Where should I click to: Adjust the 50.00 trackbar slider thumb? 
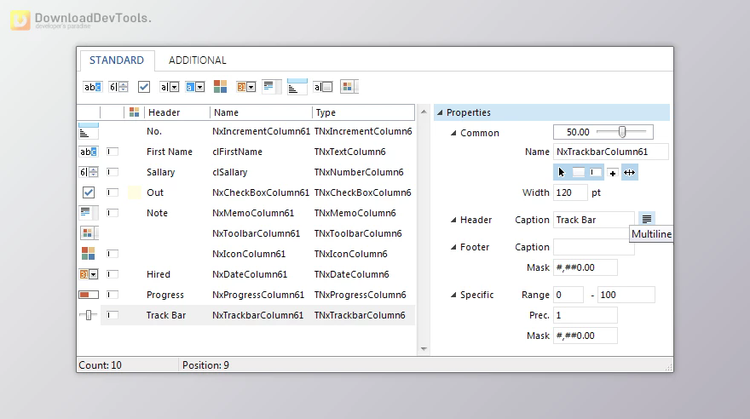pos(622,132)
